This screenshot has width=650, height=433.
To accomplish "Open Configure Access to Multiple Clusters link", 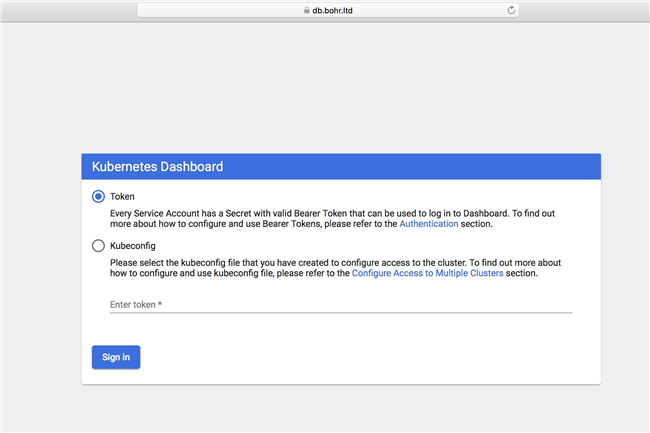I will coord(427,273).
